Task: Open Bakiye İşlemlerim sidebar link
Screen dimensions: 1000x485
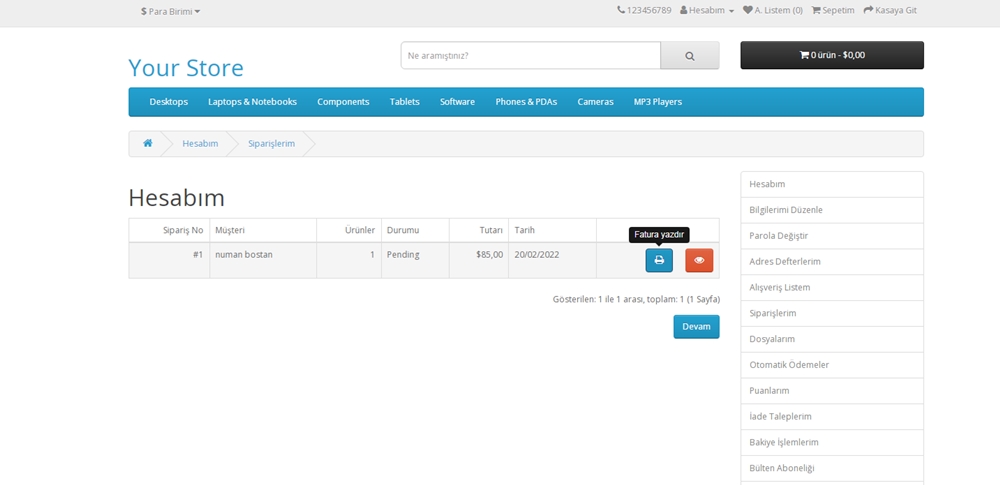Action: (x=832, y=442)
